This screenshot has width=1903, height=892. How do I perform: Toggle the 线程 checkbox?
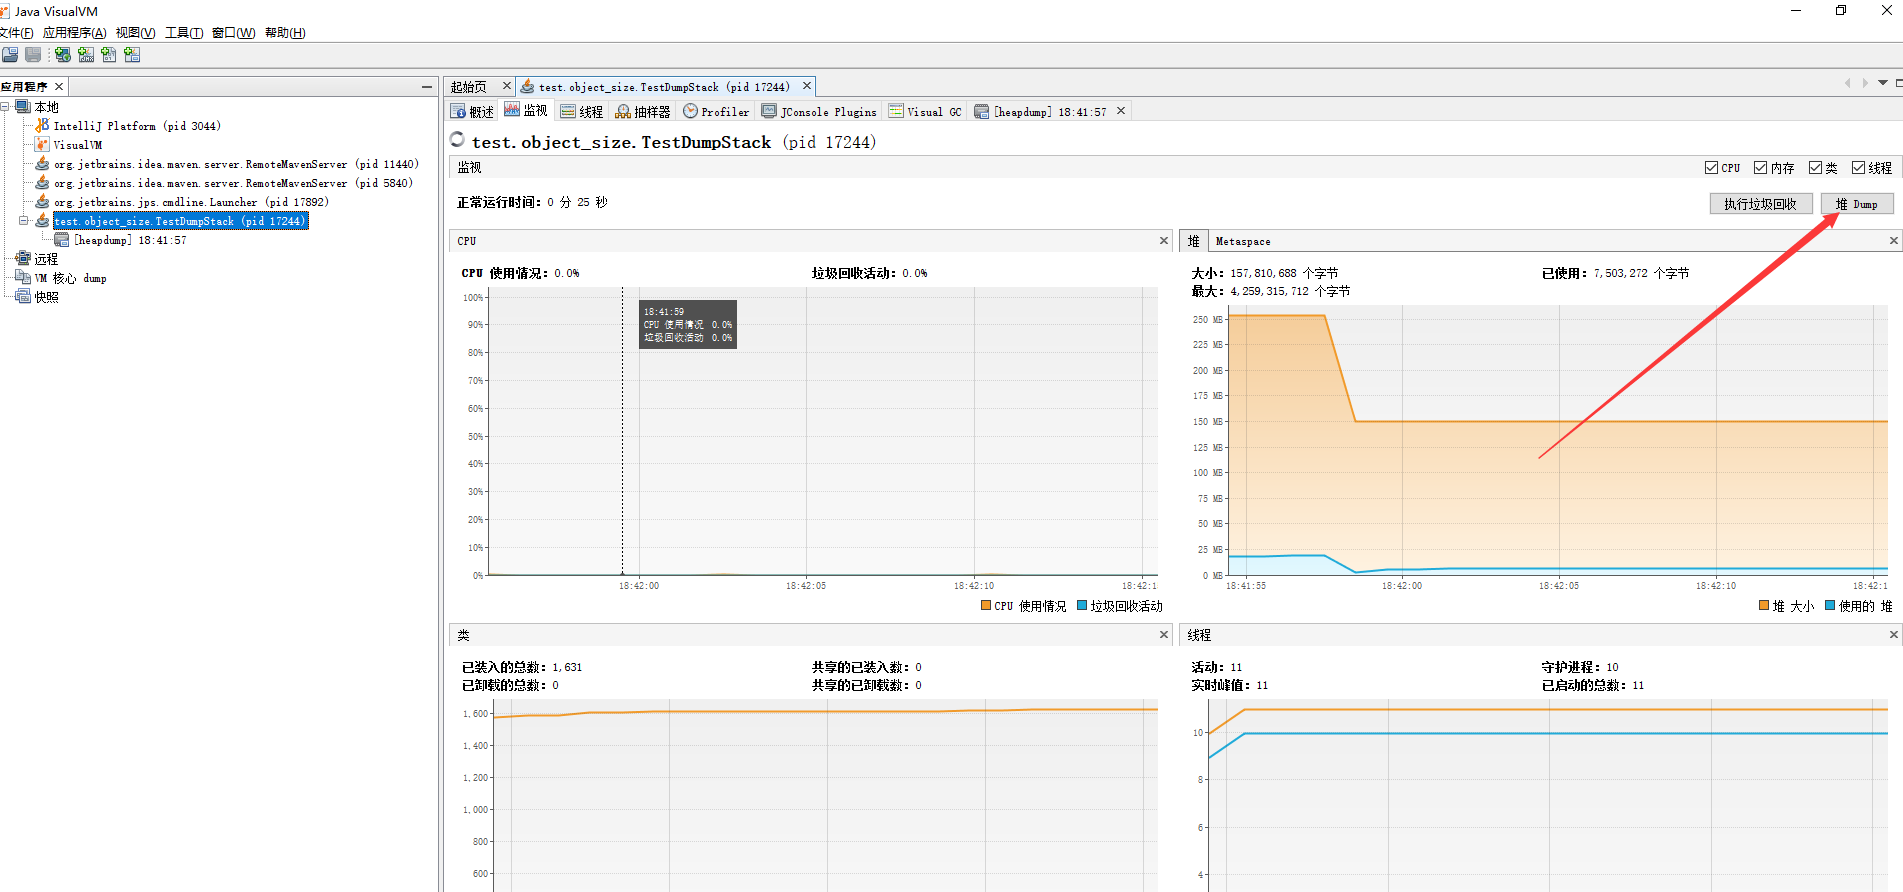pos(1859,168)
